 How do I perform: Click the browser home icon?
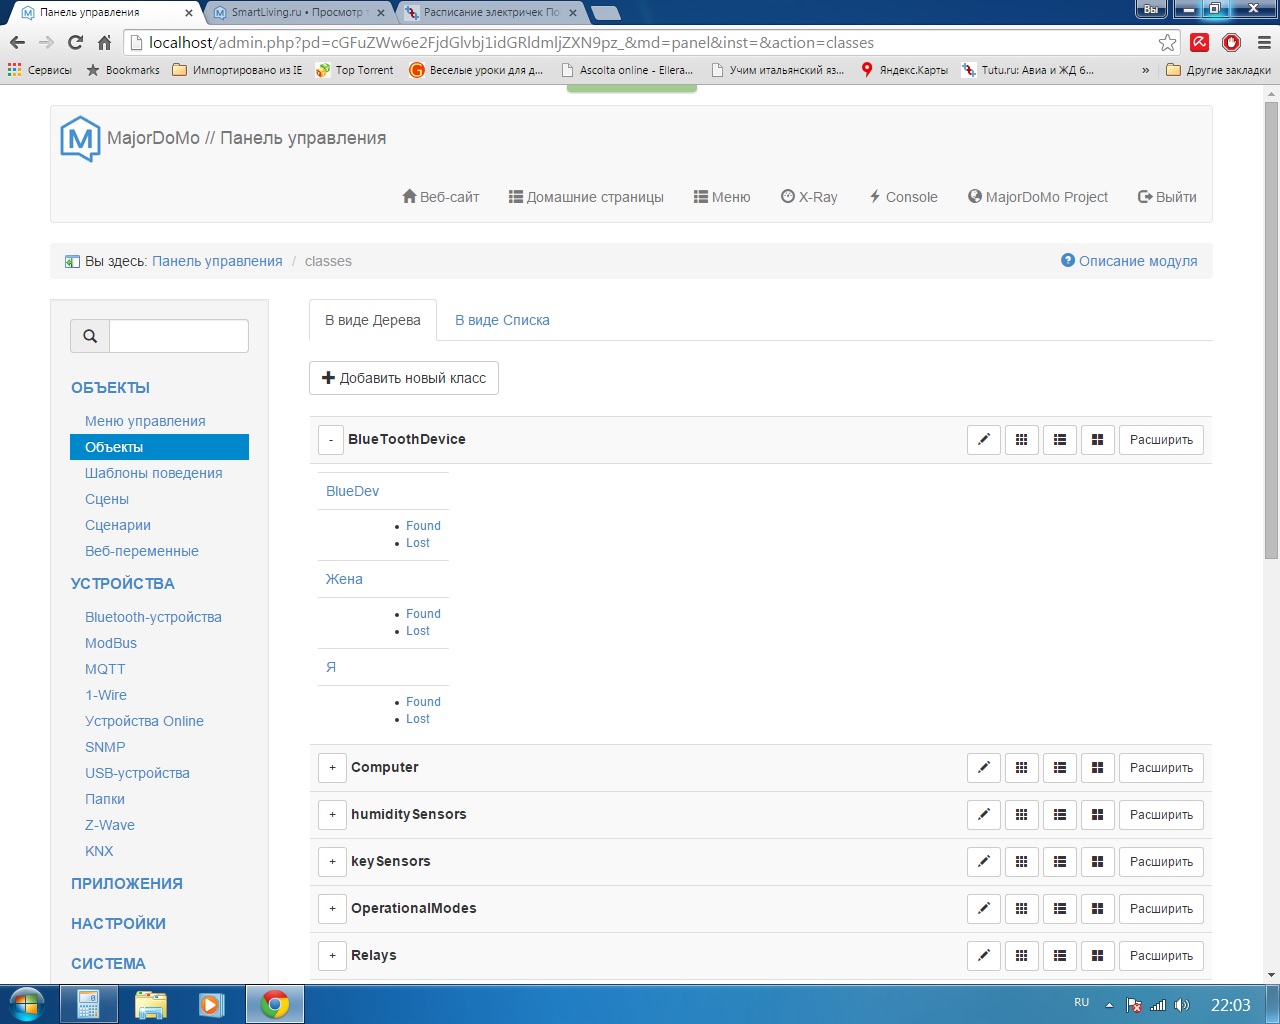coord(104,43)
